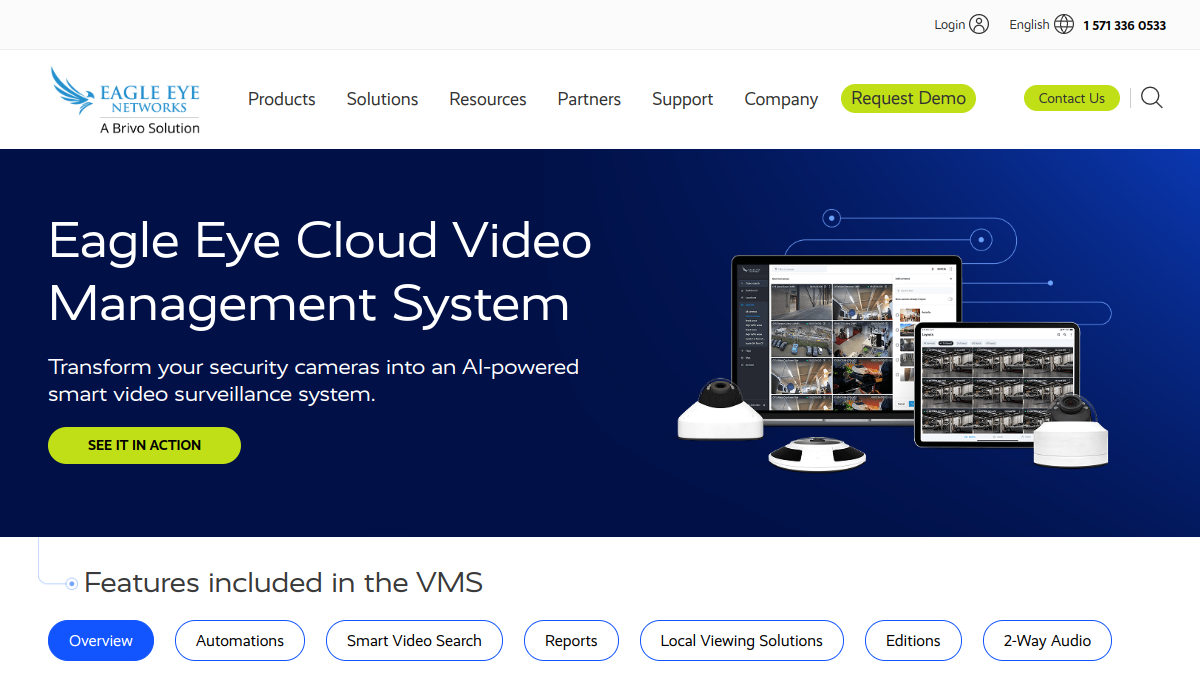Open the Products menu
1200x675 pixels.
pos(282,99)
